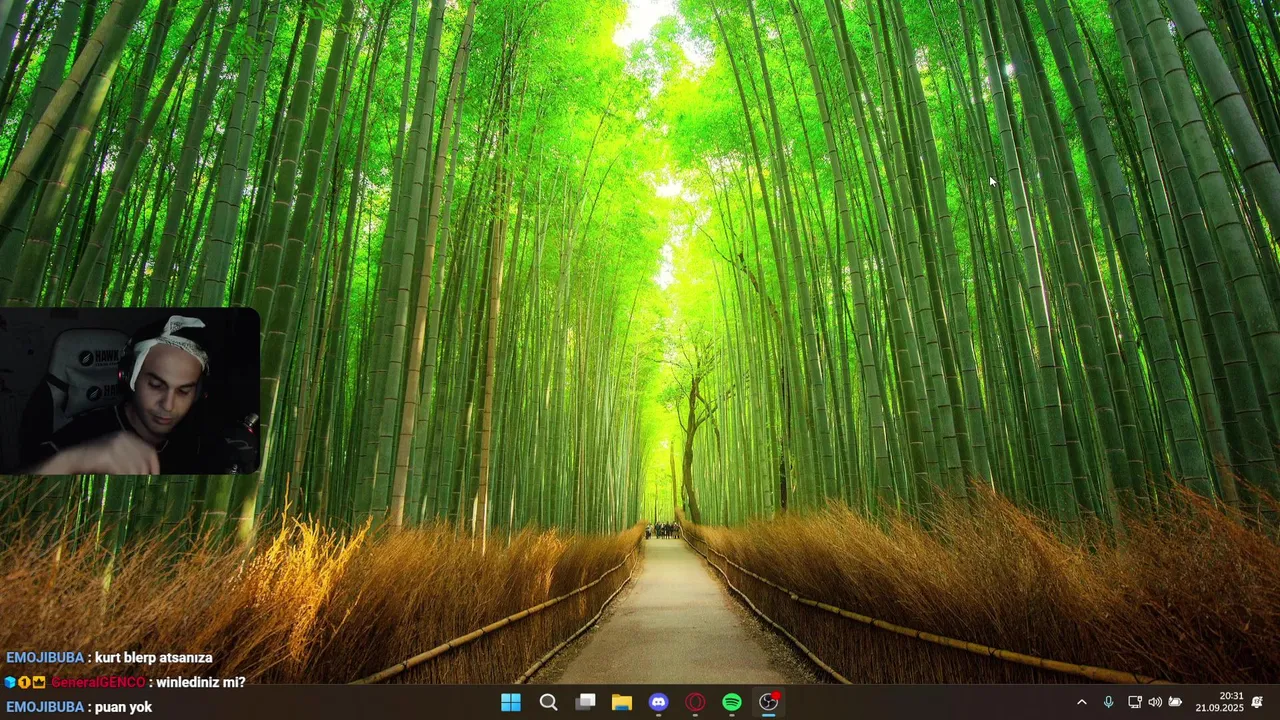Open the volume speaker tray icon
Viewport: 1280px width, 720px height.
(x=1155, y=702)
